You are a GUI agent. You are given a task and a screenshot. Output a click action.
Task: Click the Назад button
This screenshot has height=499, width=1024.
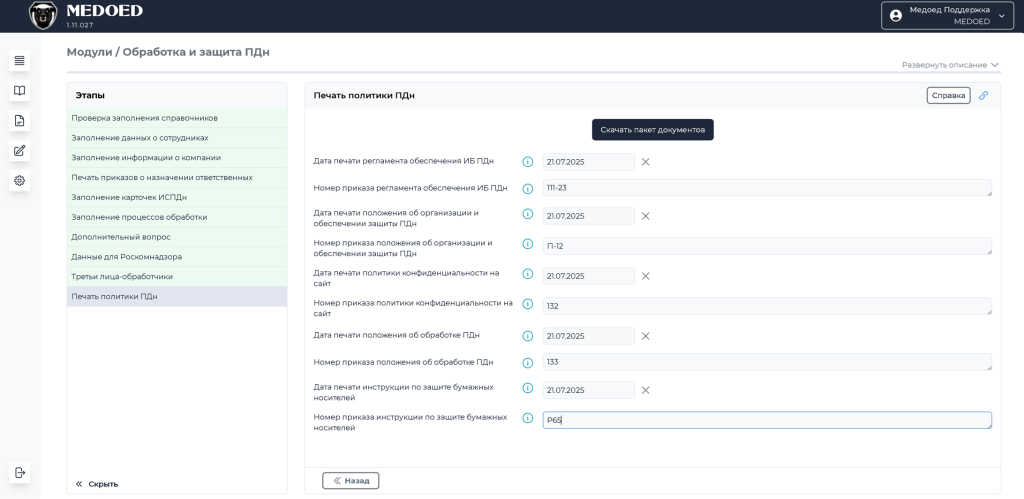coord(351,481)
